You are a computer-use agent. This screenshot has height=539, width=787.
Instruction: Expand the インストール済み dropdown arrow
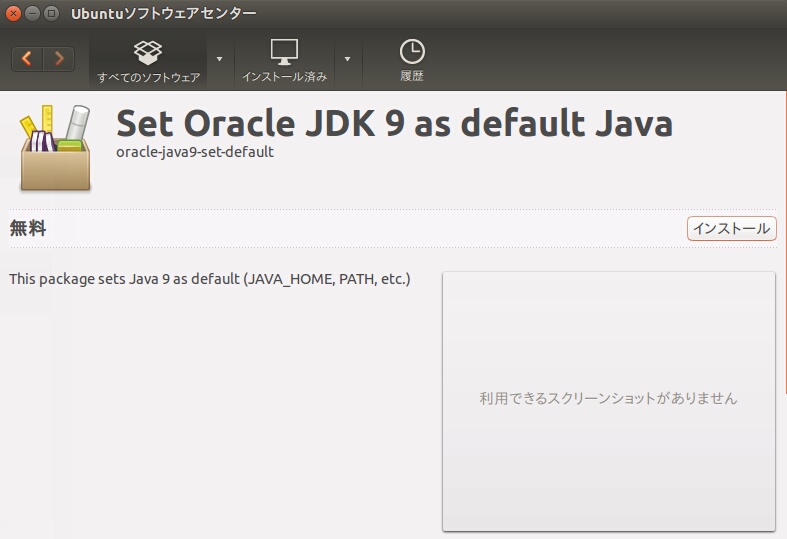(x=347, y=59)
